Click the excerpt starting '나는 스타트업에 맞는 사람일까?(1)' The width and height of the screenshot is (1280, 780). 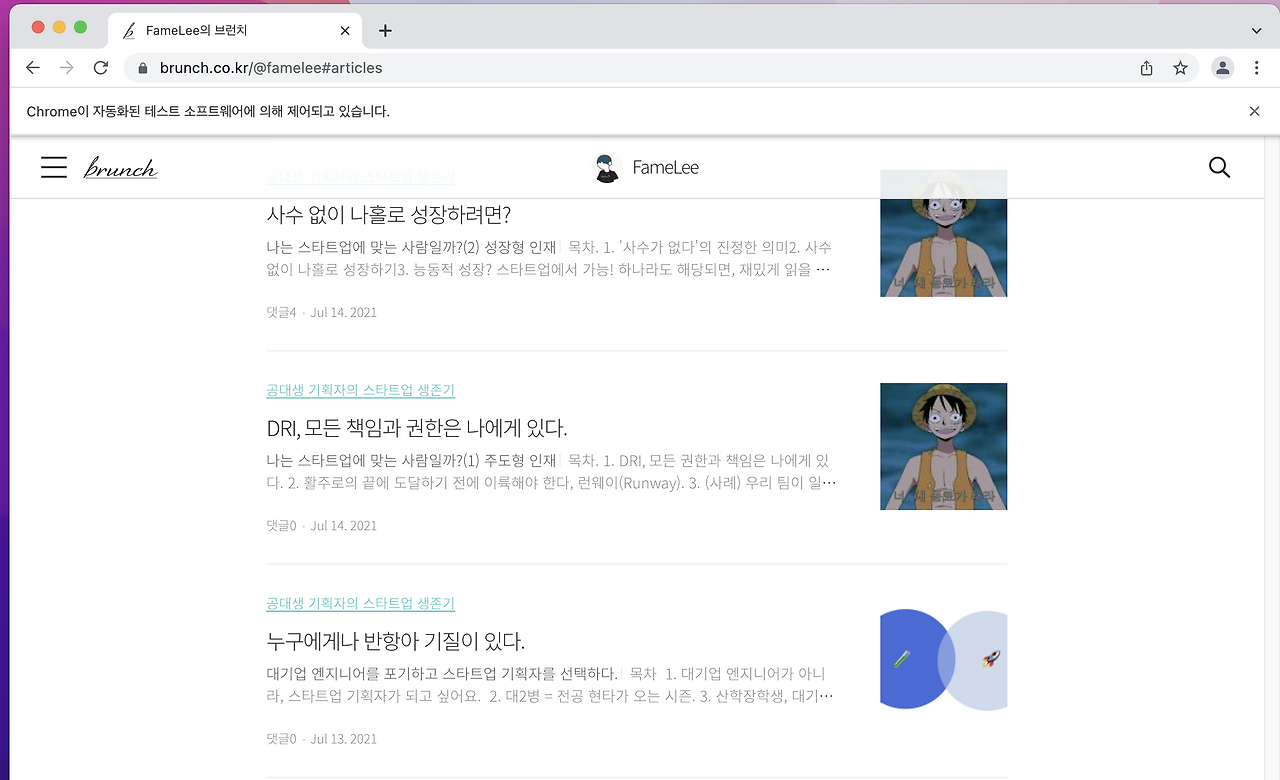point(552,471)
